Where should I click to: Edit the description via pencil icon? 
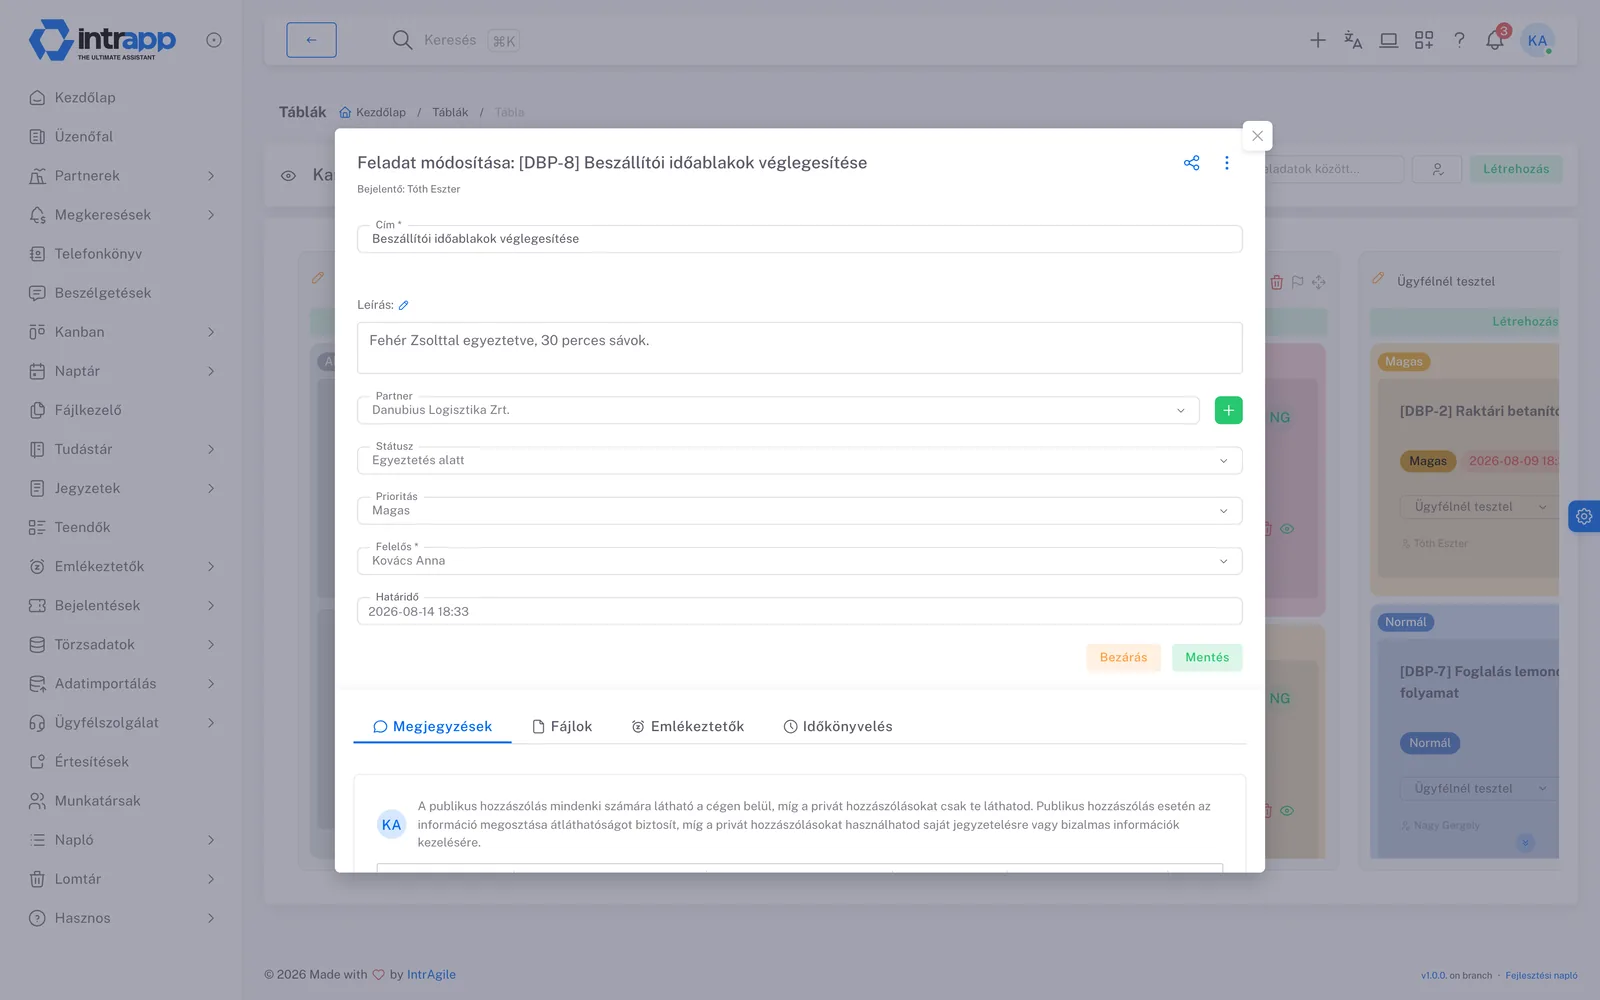404,305
